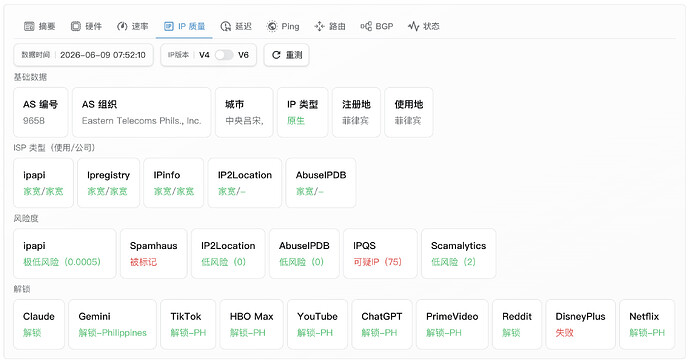
Task: Click the Ipregistry ISP type card
Action: point(109,183)
